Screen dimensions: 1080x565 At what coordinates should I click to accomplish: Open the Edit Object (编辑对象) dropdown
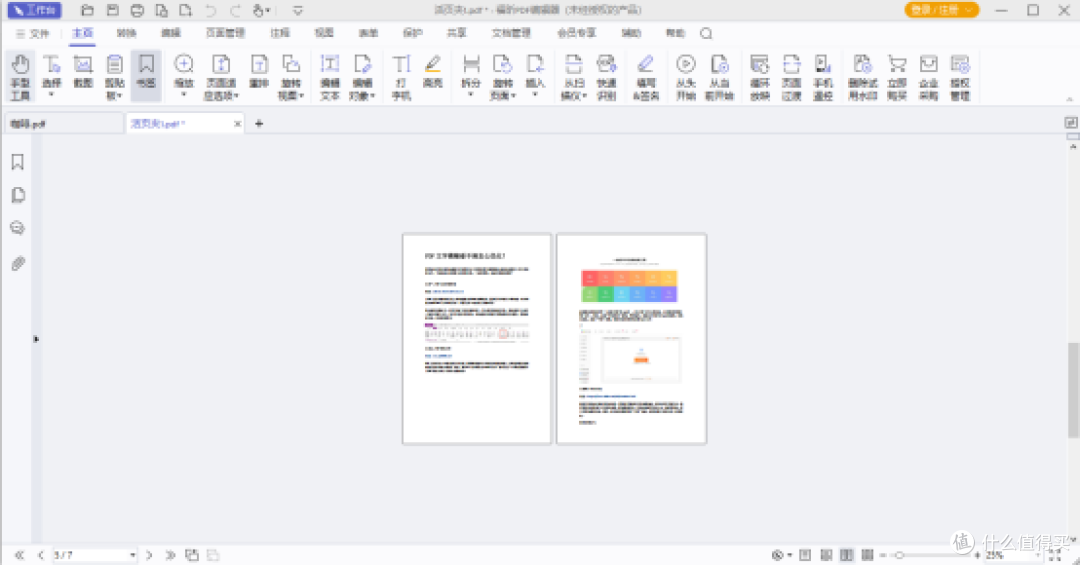click(x=362, y=76)
